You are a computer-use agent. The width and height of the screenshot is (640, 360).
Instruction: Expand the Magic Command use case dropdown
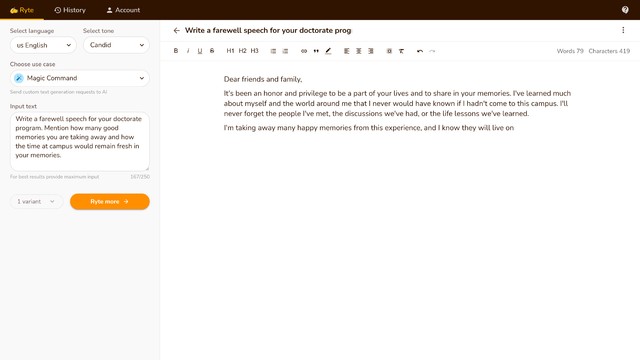tap(80, 78)
